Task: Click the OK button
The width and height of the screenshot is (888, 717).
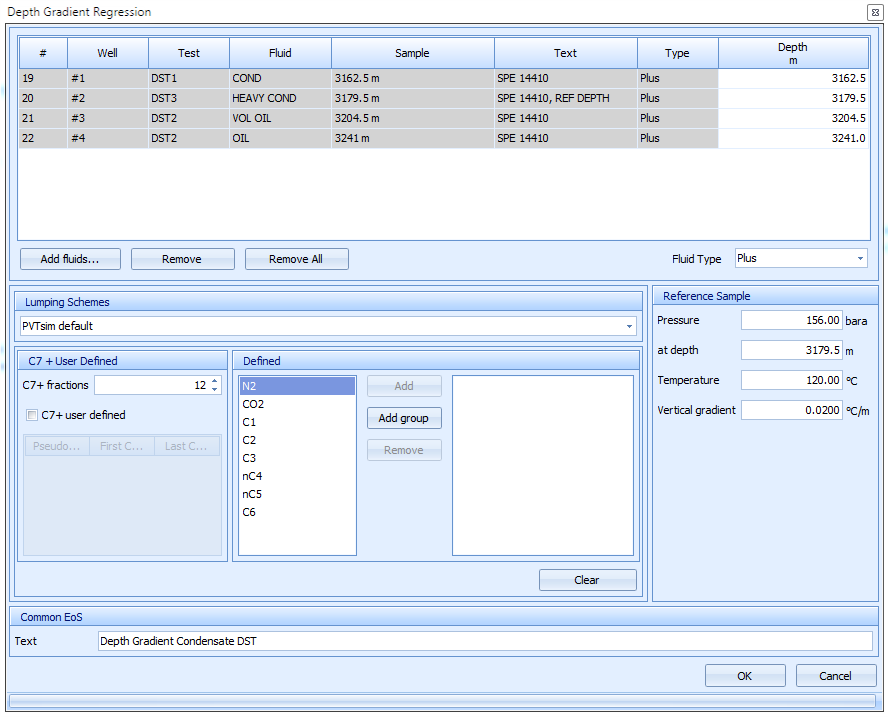Action: 745,676
